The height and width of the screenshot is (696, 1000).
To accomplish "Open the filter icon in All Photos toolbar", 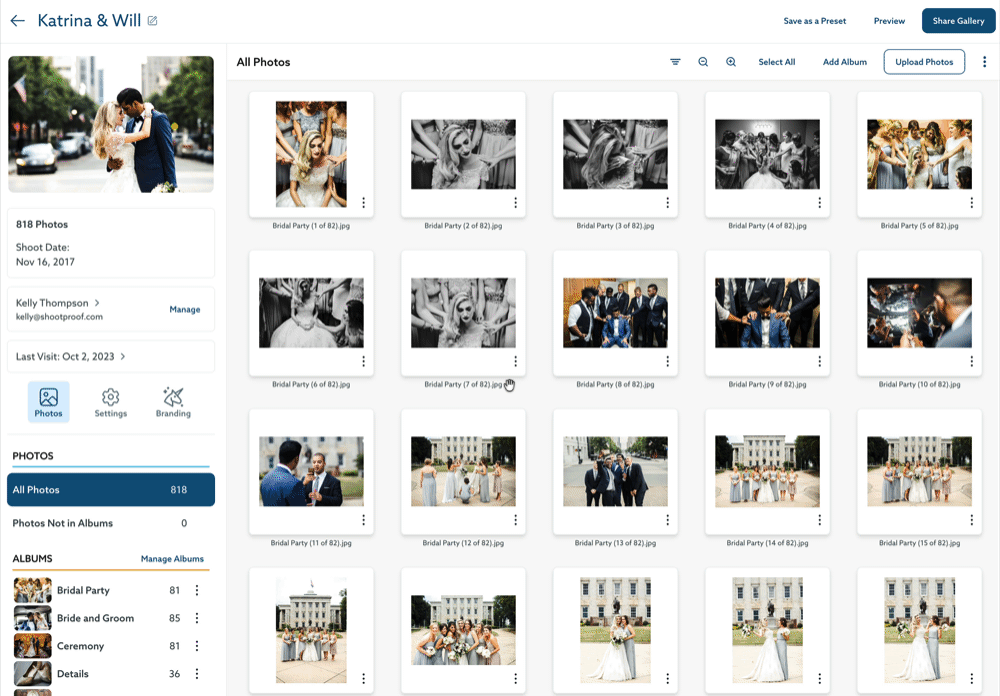I will click(x=675, y=62).
